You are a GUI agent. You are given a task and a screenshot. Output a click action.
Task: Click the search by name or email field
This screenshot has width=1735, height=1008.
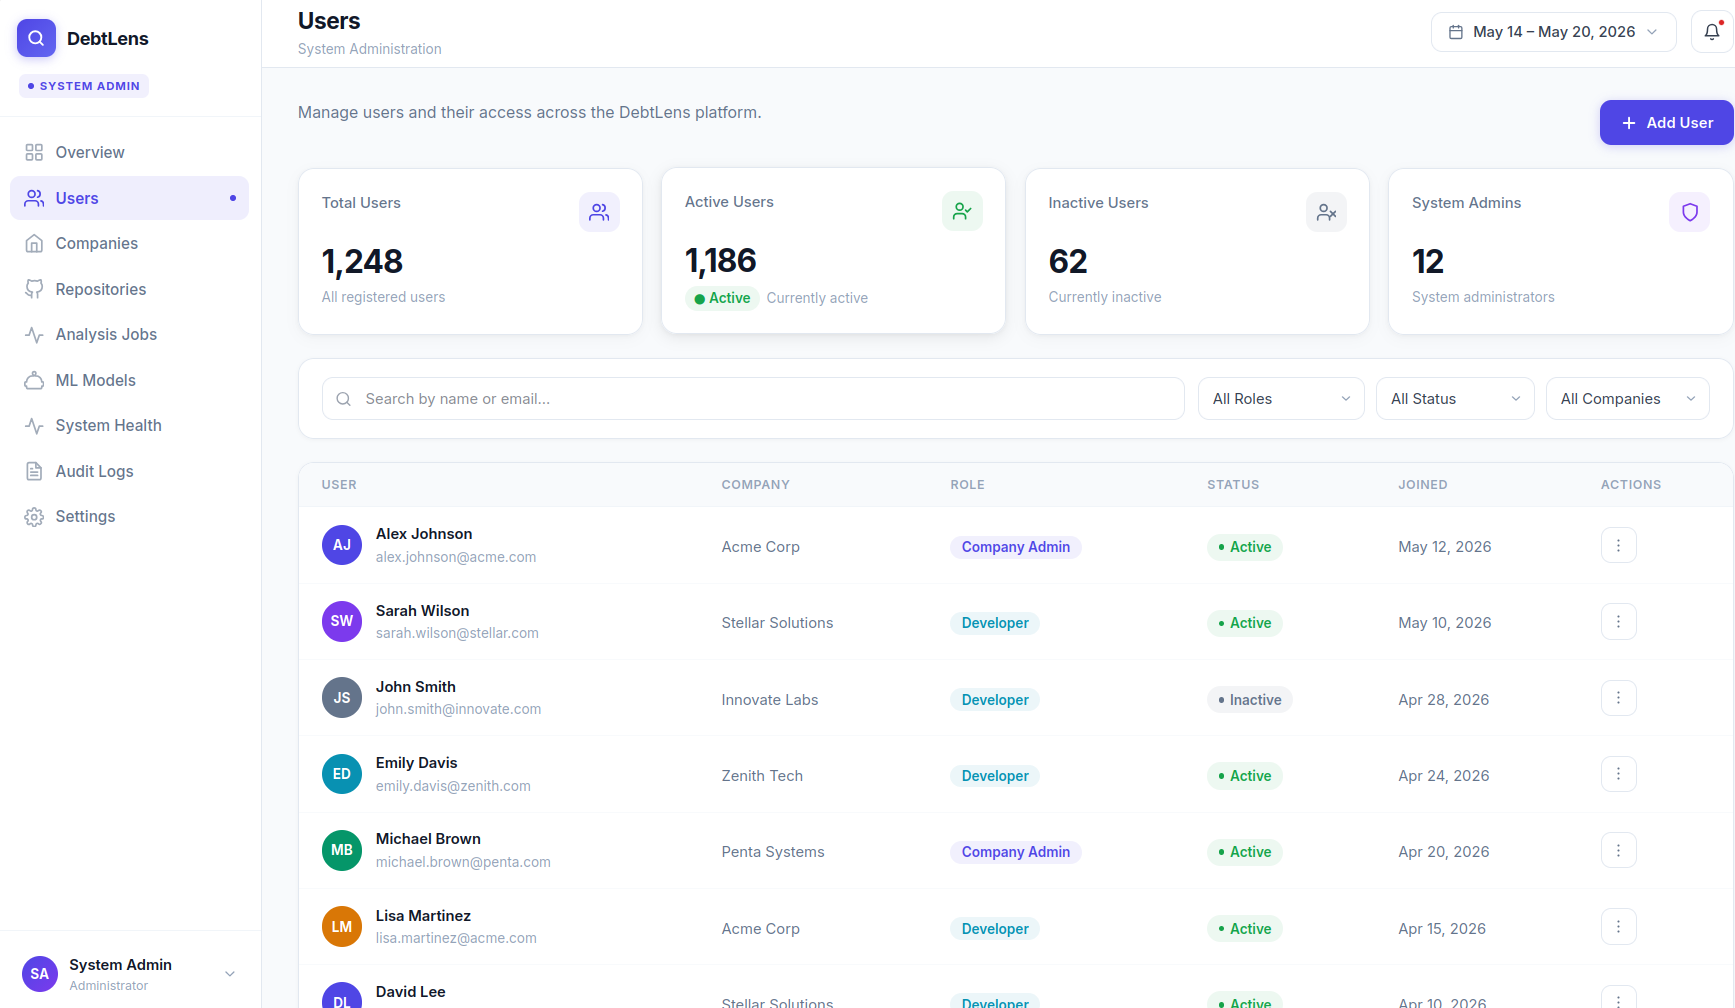[753, 399]
